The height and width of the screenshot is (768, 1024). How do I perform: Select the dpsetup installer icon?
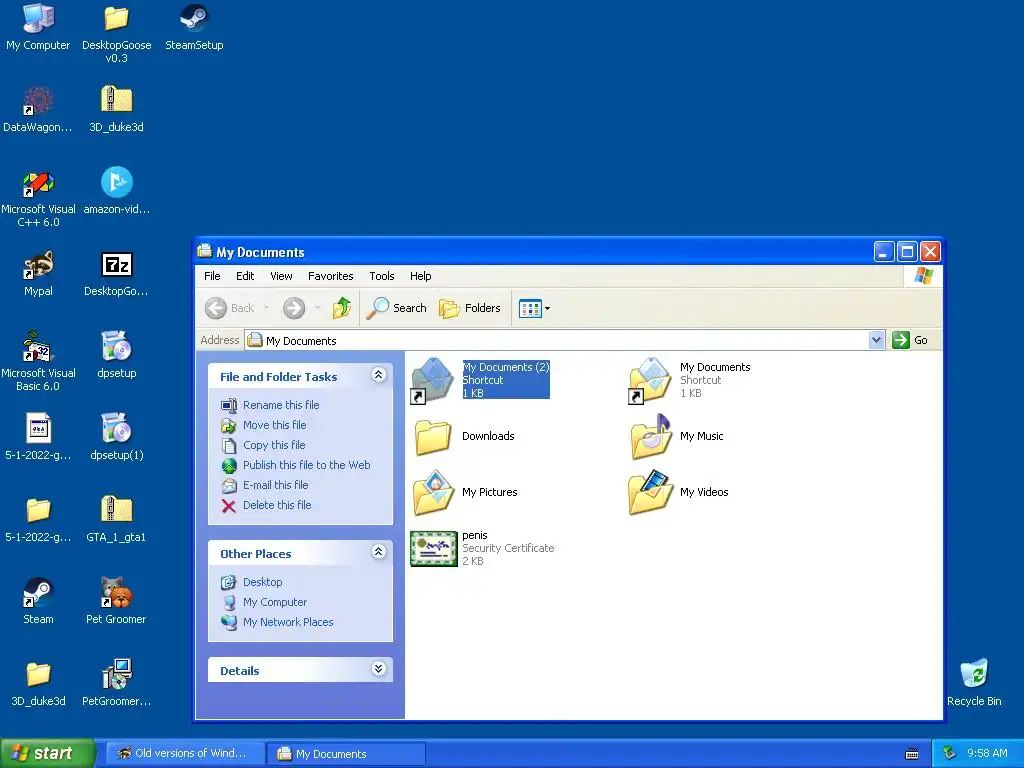pyautogui.click(x=116, y=355)
